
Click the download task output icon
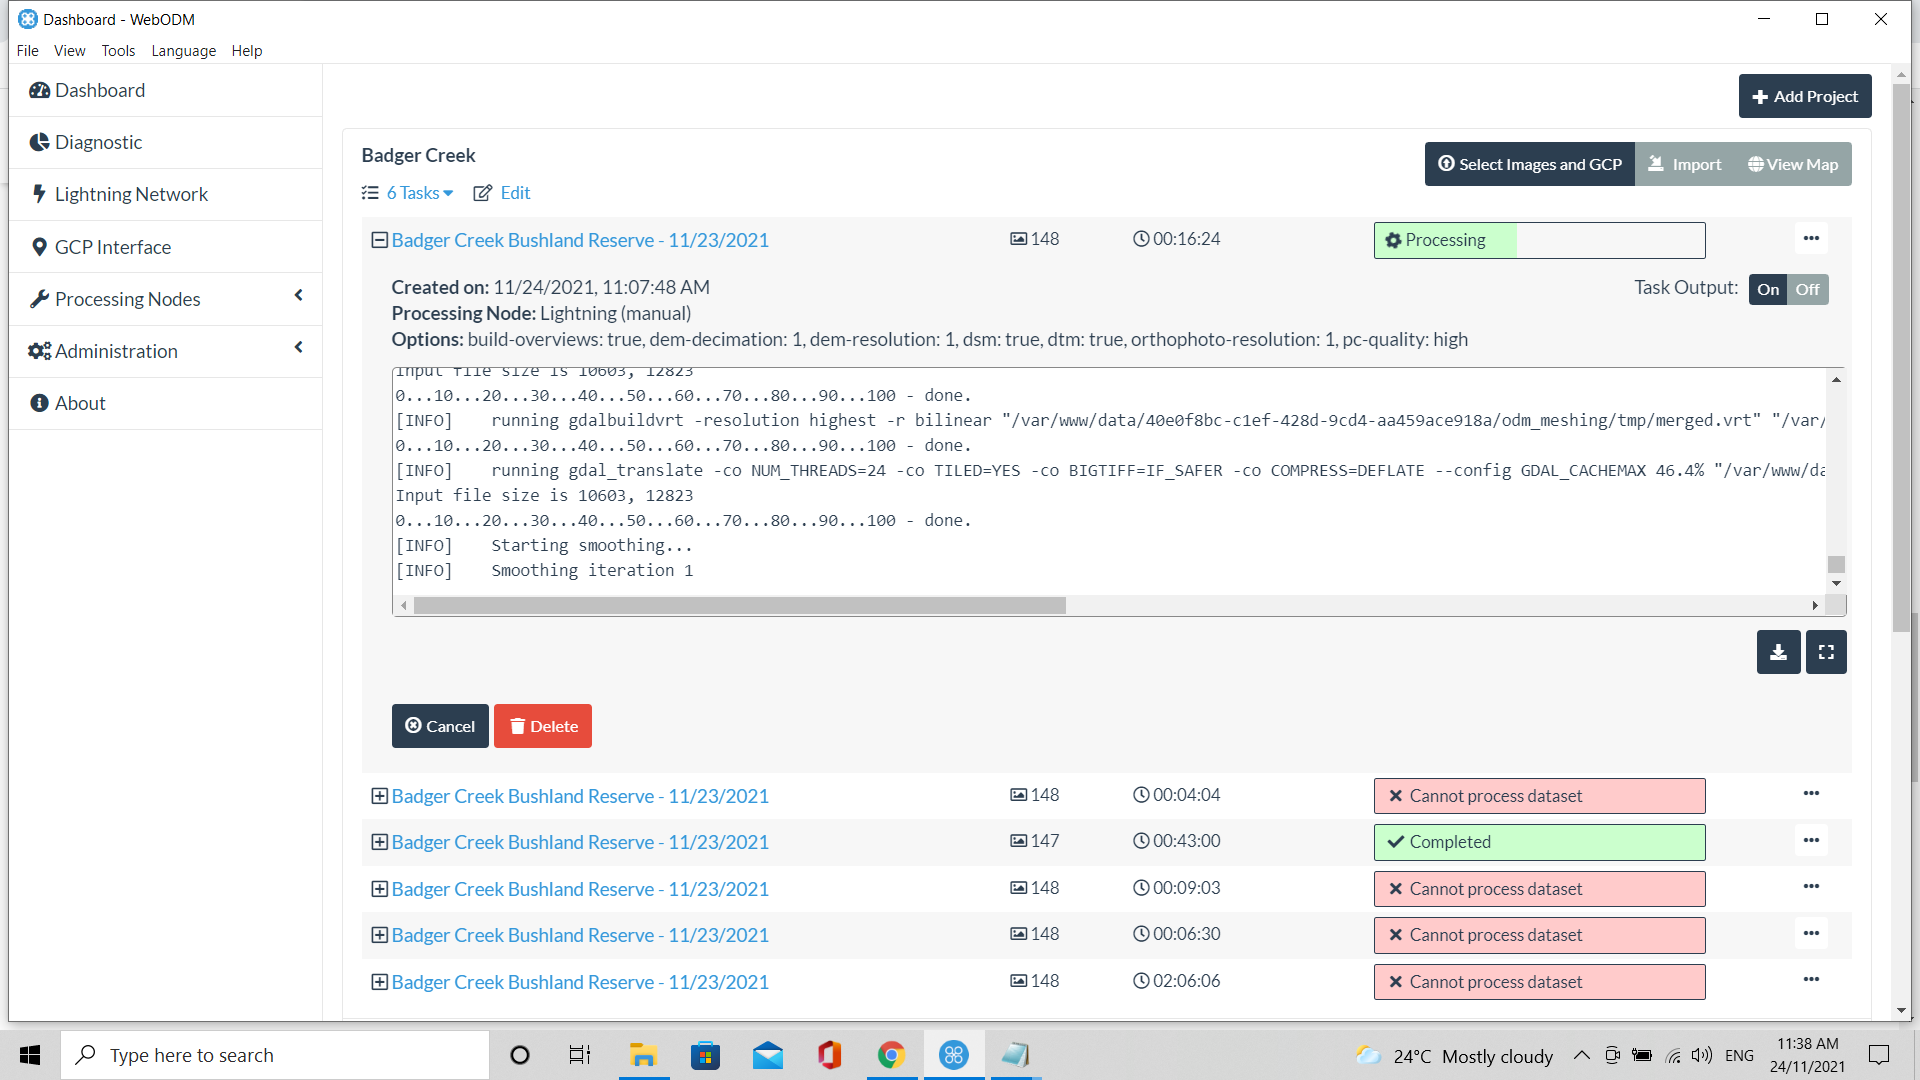click(x=1778, y=652)
